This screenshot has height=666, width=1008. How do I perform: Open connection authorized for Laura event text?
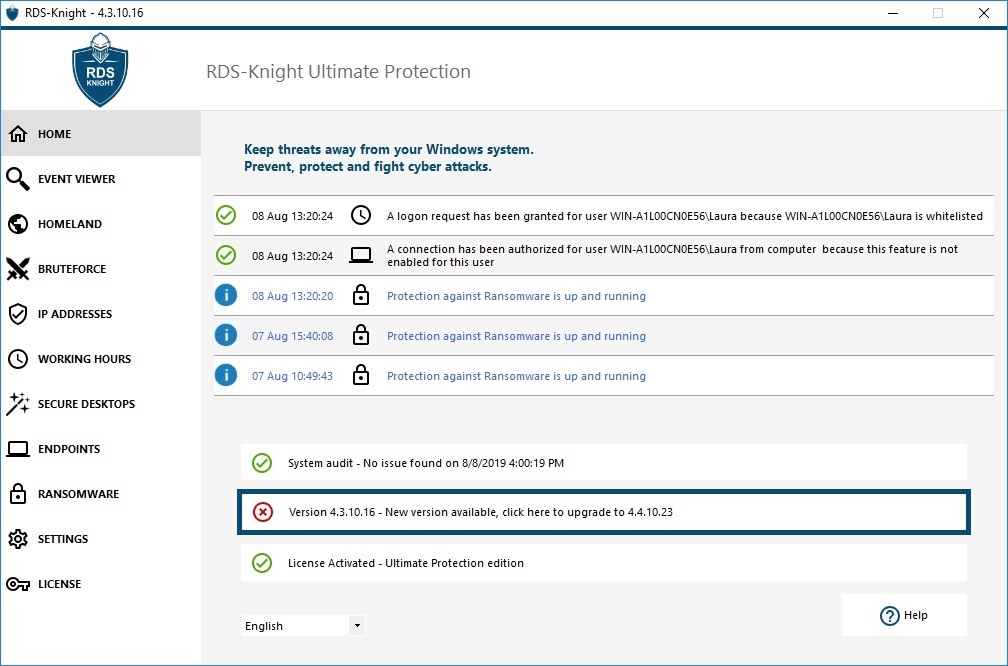(672, 255)
